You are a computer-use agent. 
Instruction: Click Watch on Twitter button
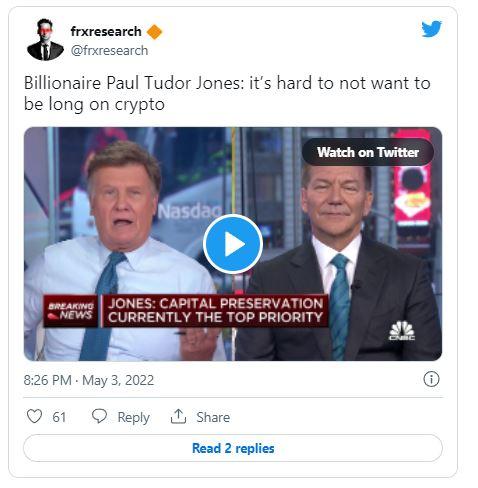point(368,152)
